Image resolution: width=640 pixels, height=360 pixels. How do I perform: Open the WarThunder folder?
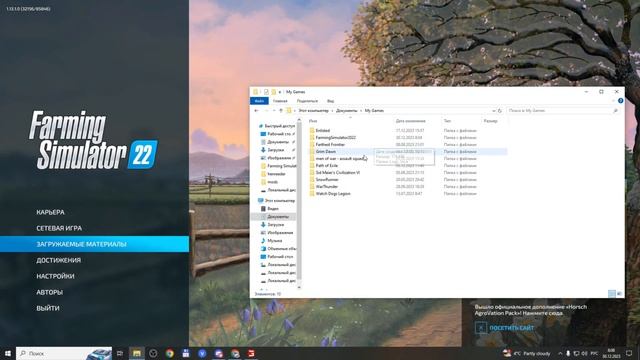click(x=327, y=187)
